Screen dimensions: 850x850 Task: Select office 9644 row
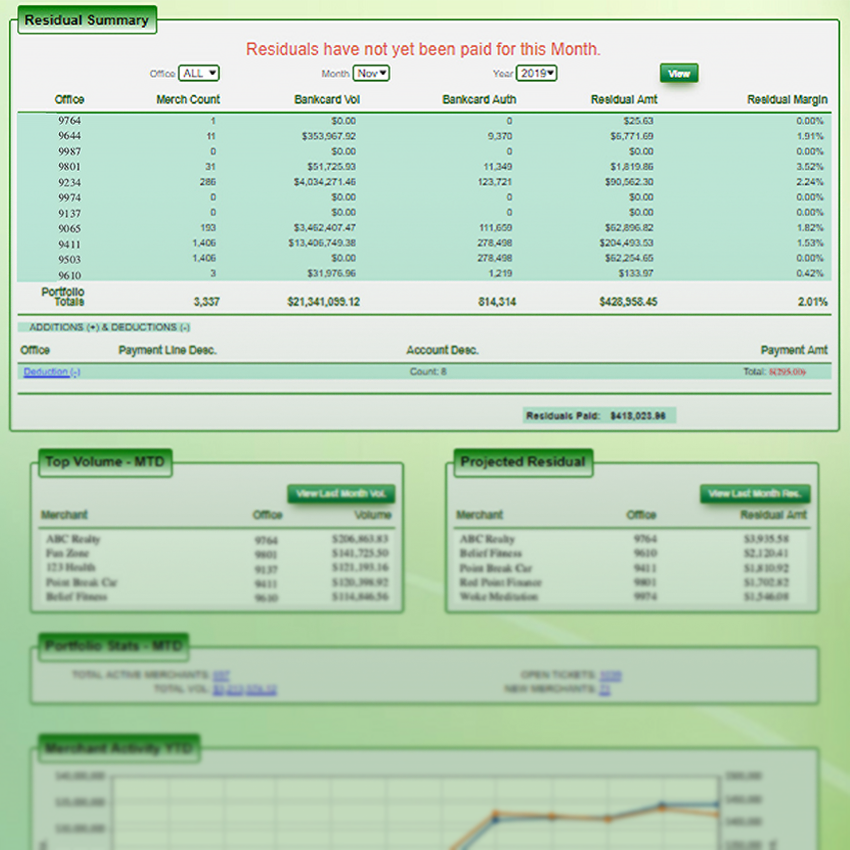(424, 136)
